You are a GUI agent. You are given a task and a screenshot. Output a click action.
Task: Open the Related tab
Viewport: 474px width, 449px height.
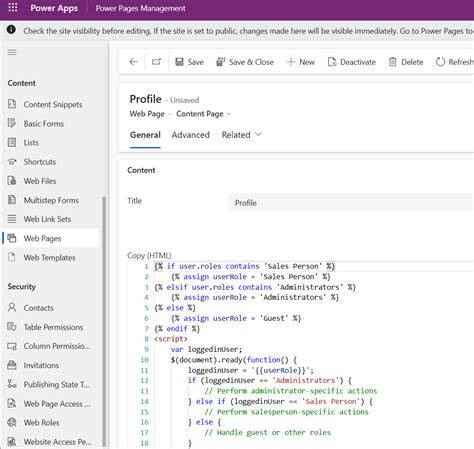[236, 135]
